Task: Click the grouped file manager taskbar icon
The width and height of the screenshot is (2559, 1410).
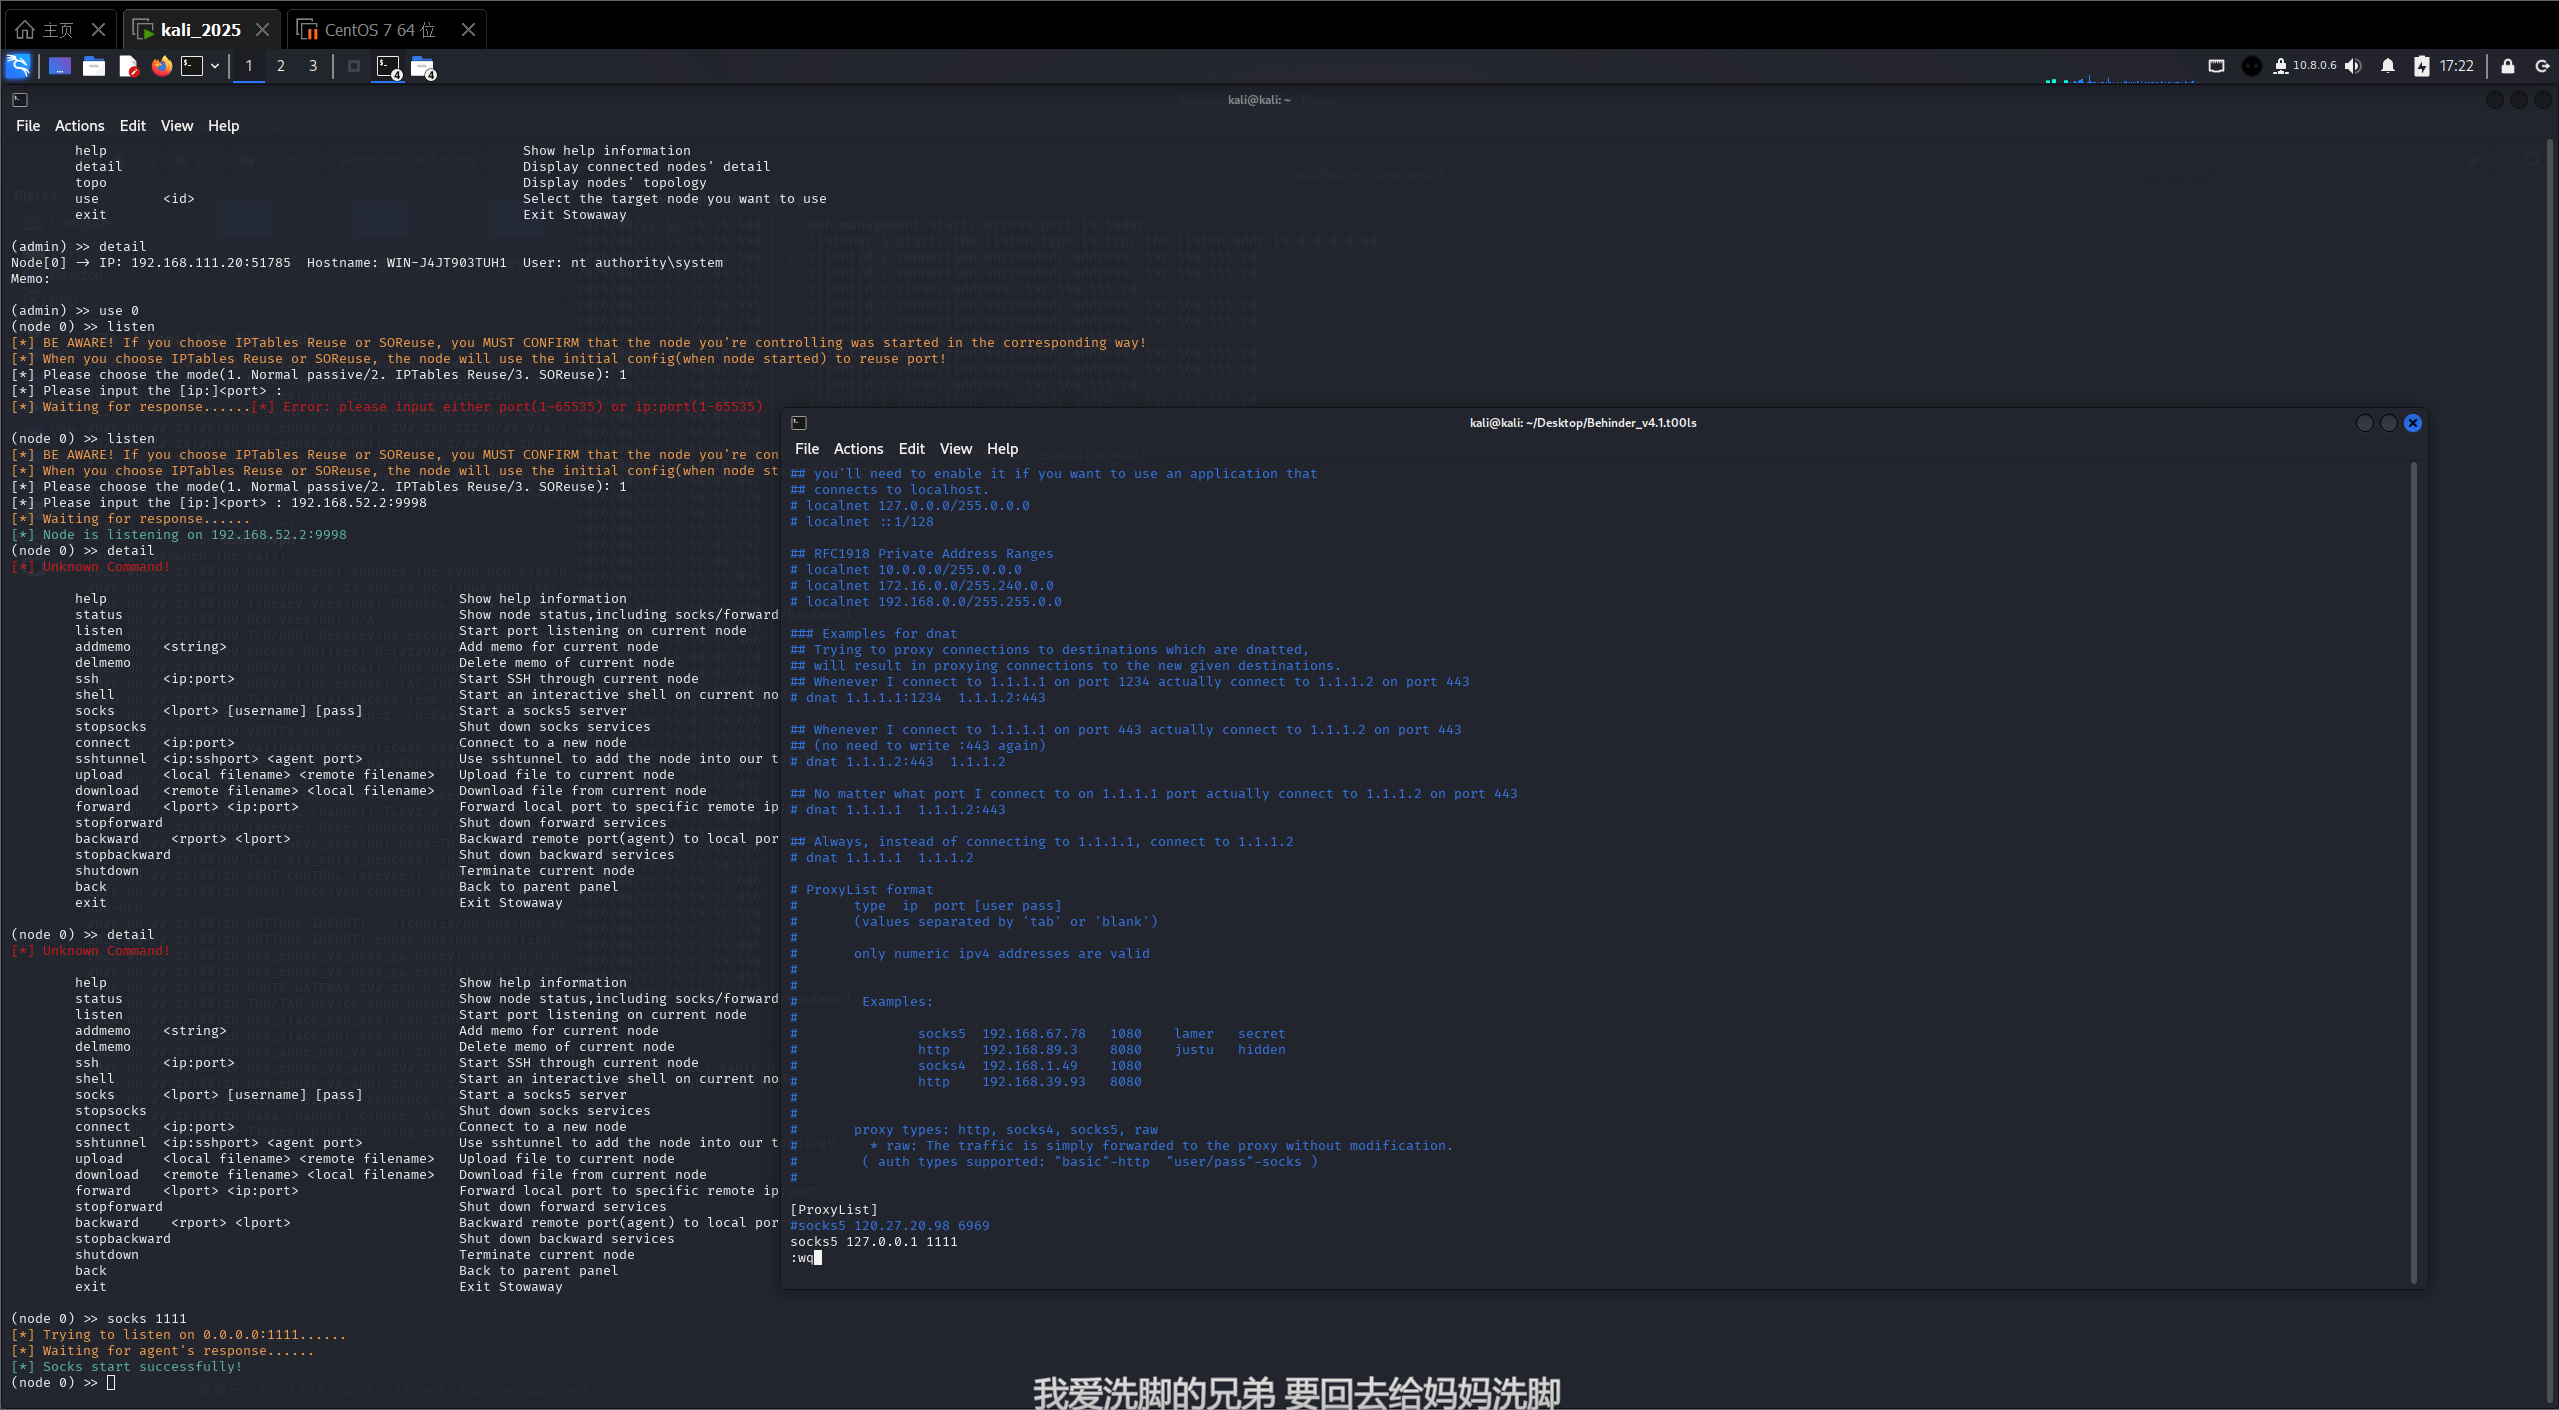Action: pyautogui.click(x=423, y=67)
